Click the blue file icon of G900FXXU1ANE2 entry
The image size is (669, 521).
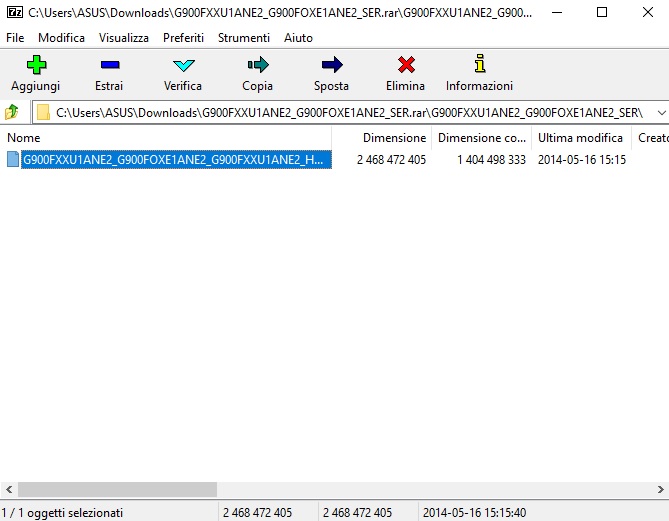(13, 159)
